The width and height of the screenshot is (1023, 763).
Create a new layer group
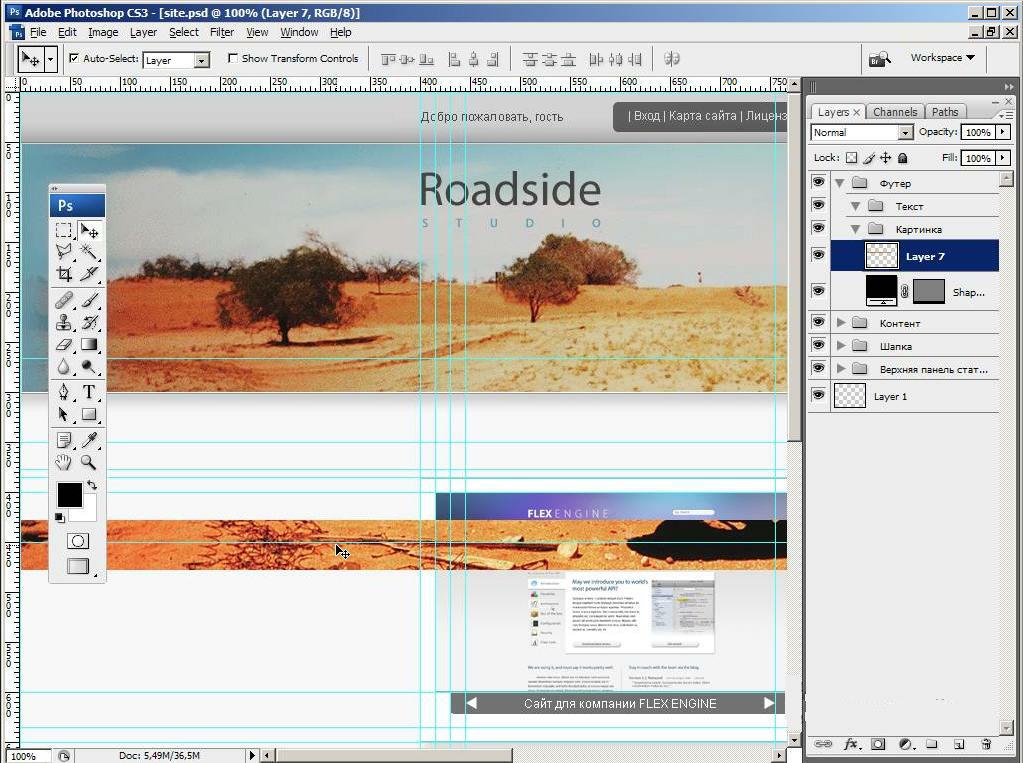pos(932,744)
